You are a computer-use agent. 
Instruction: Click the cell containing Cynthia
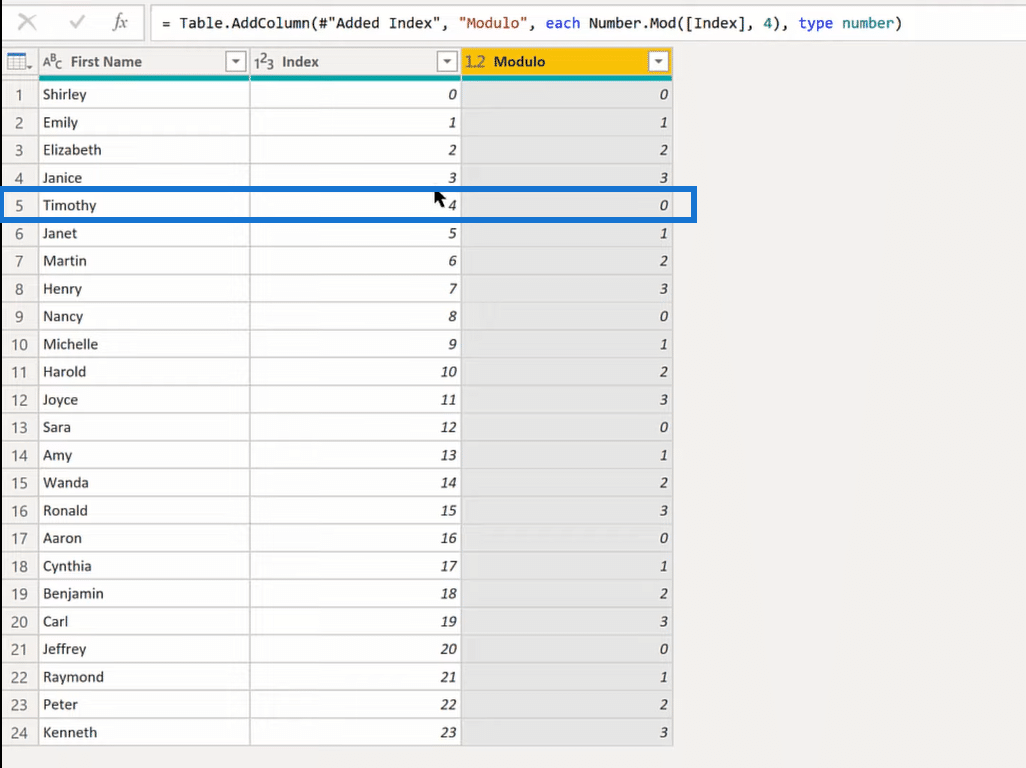tap(144, 566)
